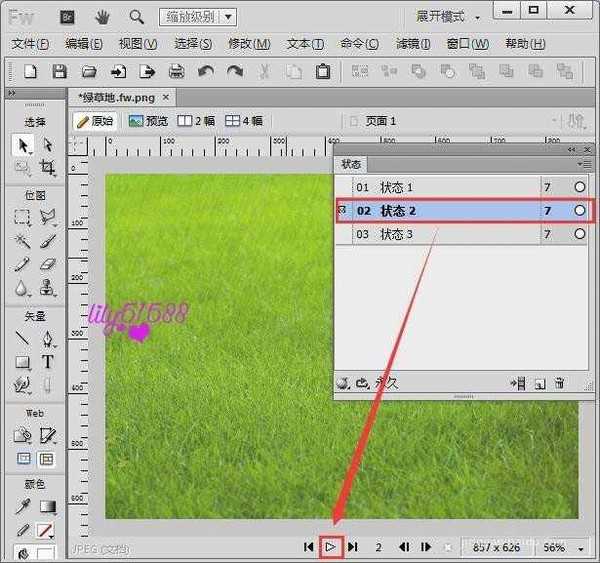Delete state using trash icon
The width and height of the screenshot is (600, 563).
point(560,382)
